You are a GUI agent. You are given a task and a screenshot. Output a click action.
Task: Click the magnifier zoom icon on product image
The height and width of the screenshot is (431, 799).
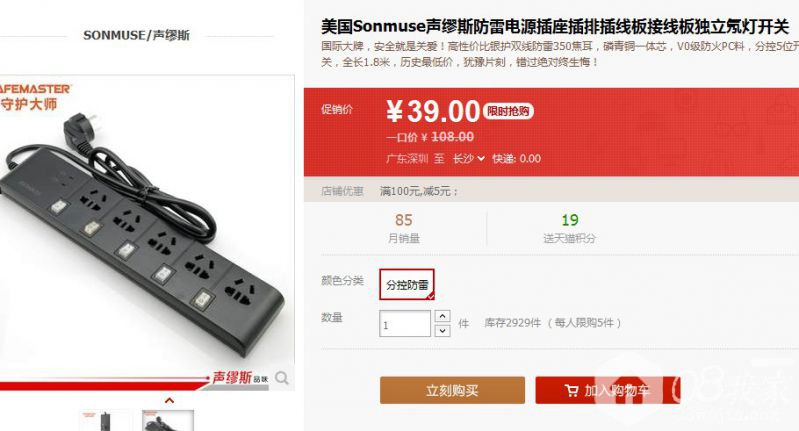point(282,378)
